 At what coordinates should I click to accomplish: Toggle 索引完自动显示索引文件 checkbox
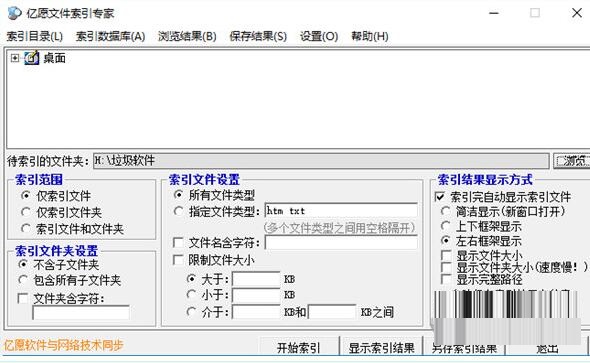(439, 197)
